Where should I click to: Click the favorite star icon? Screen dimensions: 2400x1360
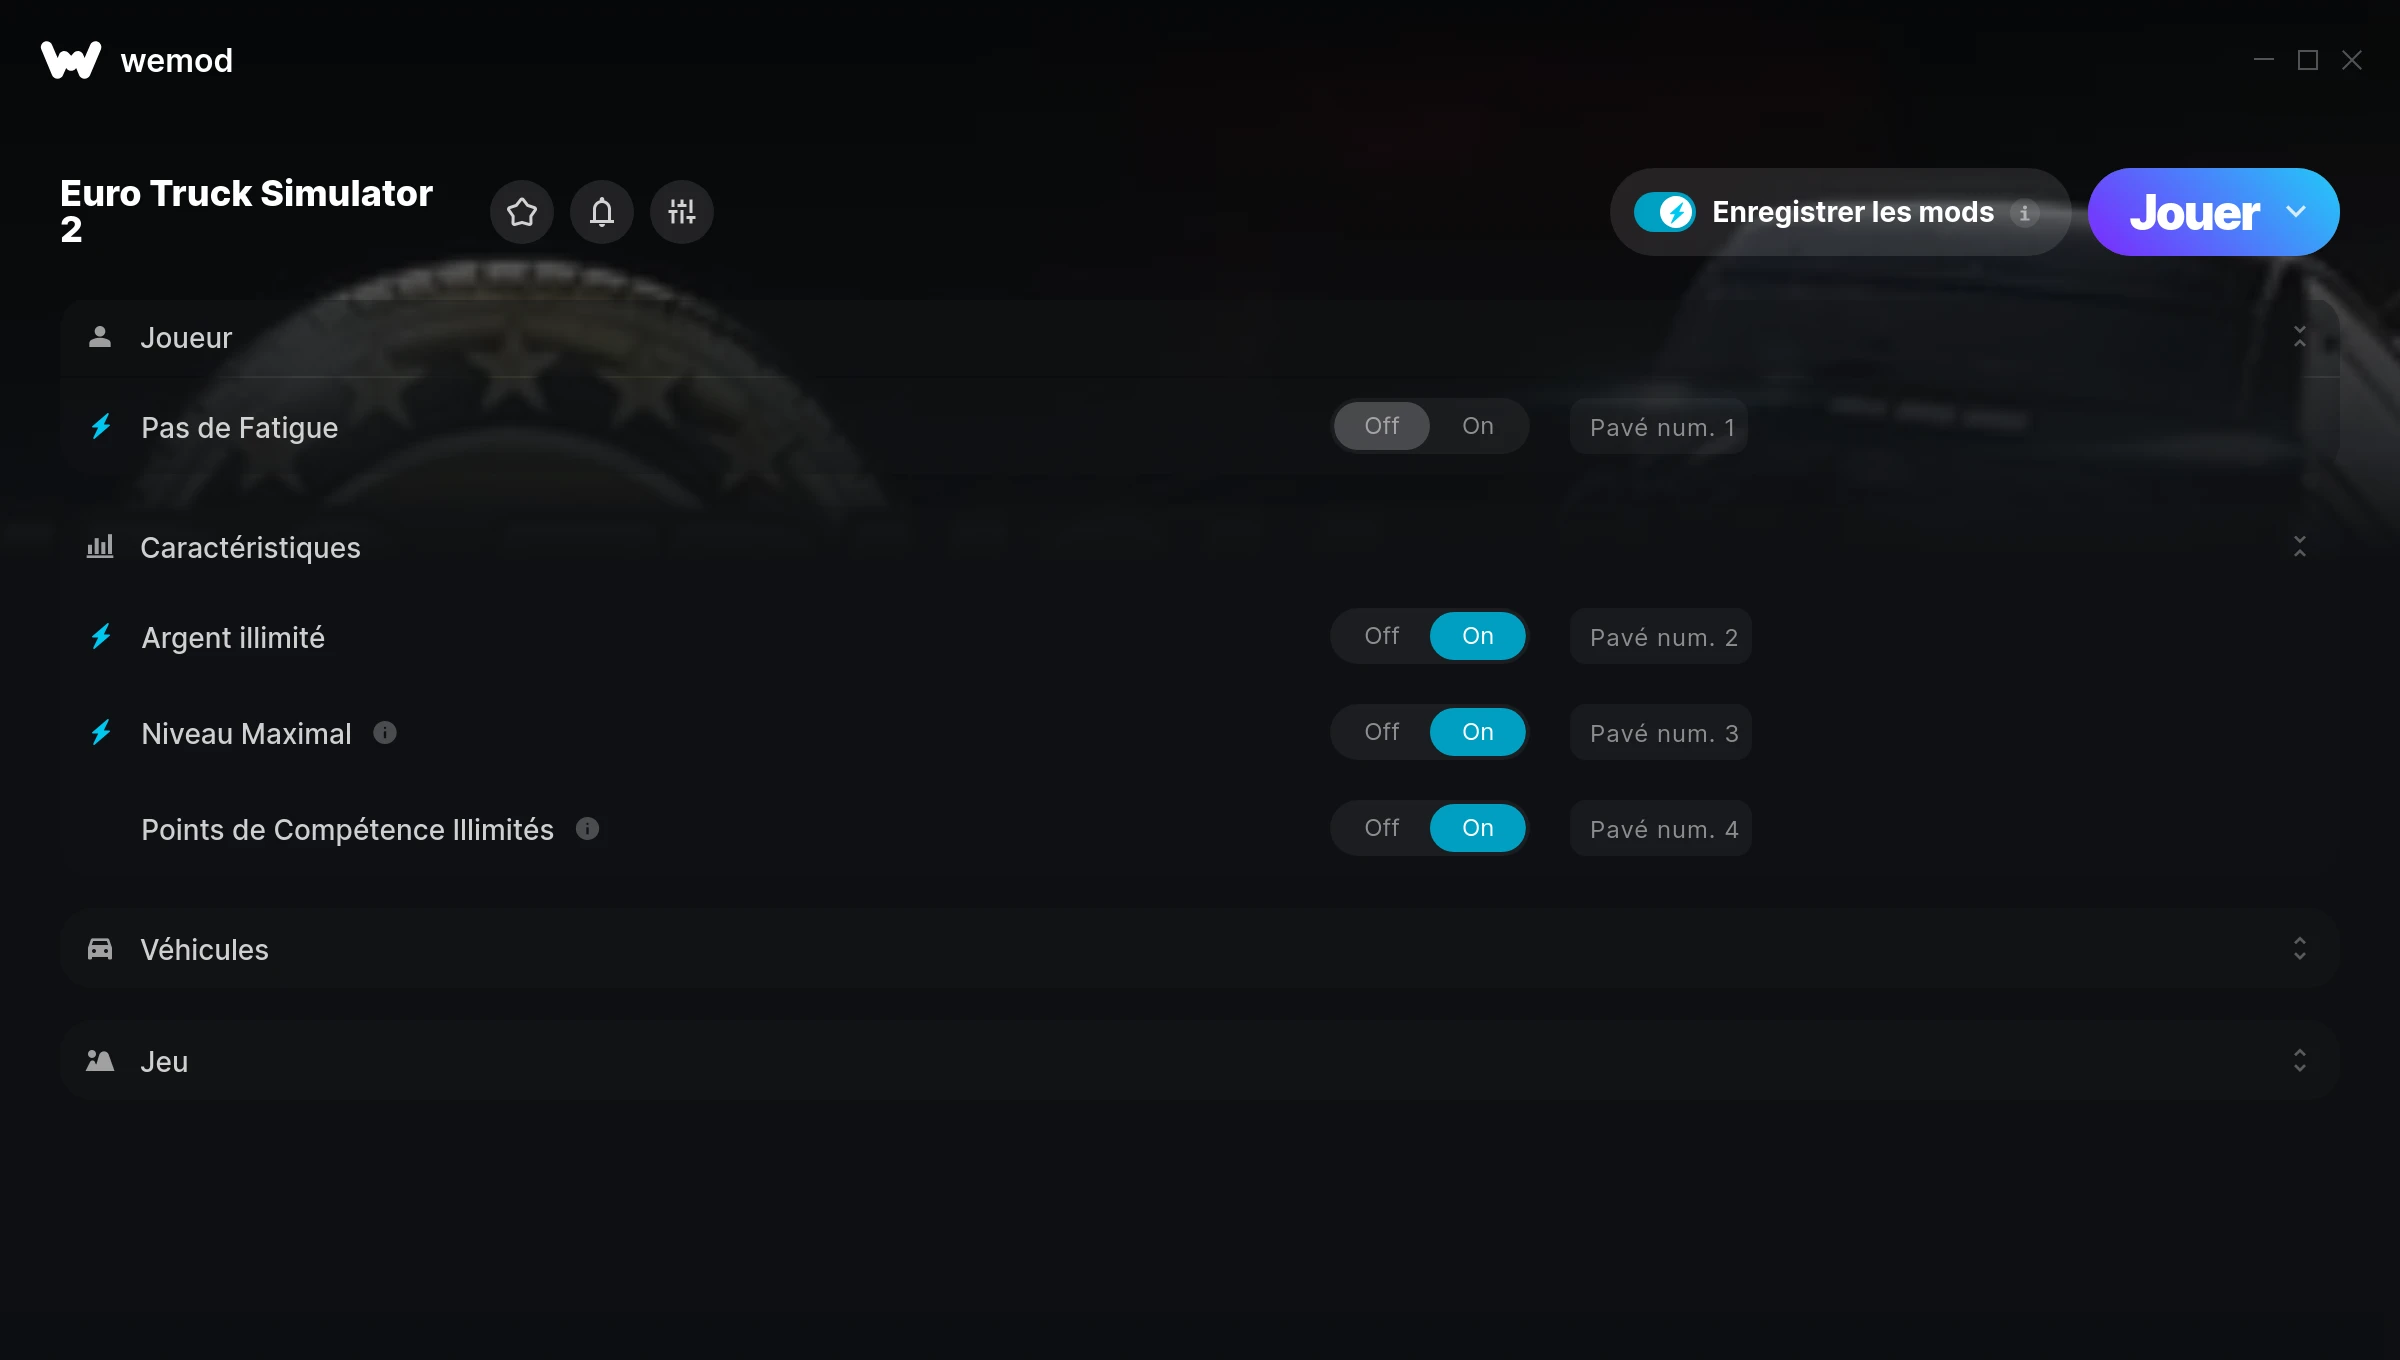(x=522, y=212)
